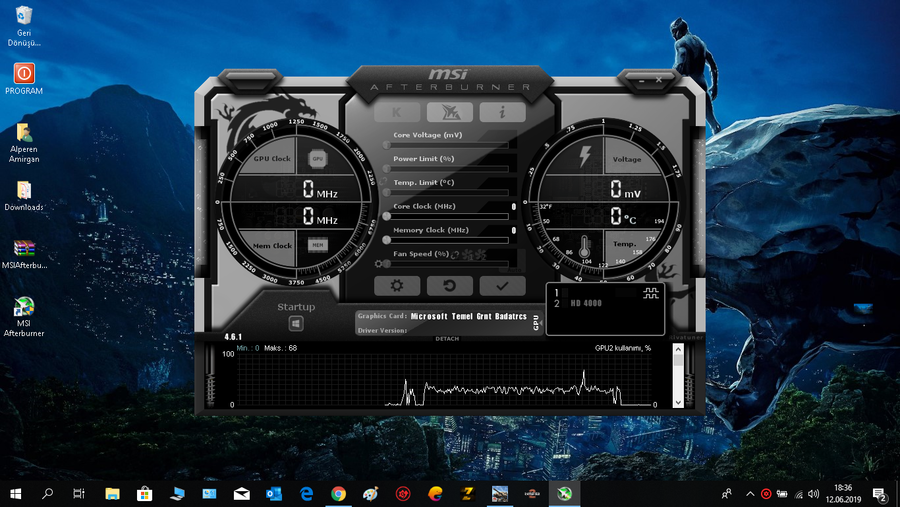This screenshot has height=507, width=900.
Task: Adjust the Temp. Limit slider
Action: 448,192
